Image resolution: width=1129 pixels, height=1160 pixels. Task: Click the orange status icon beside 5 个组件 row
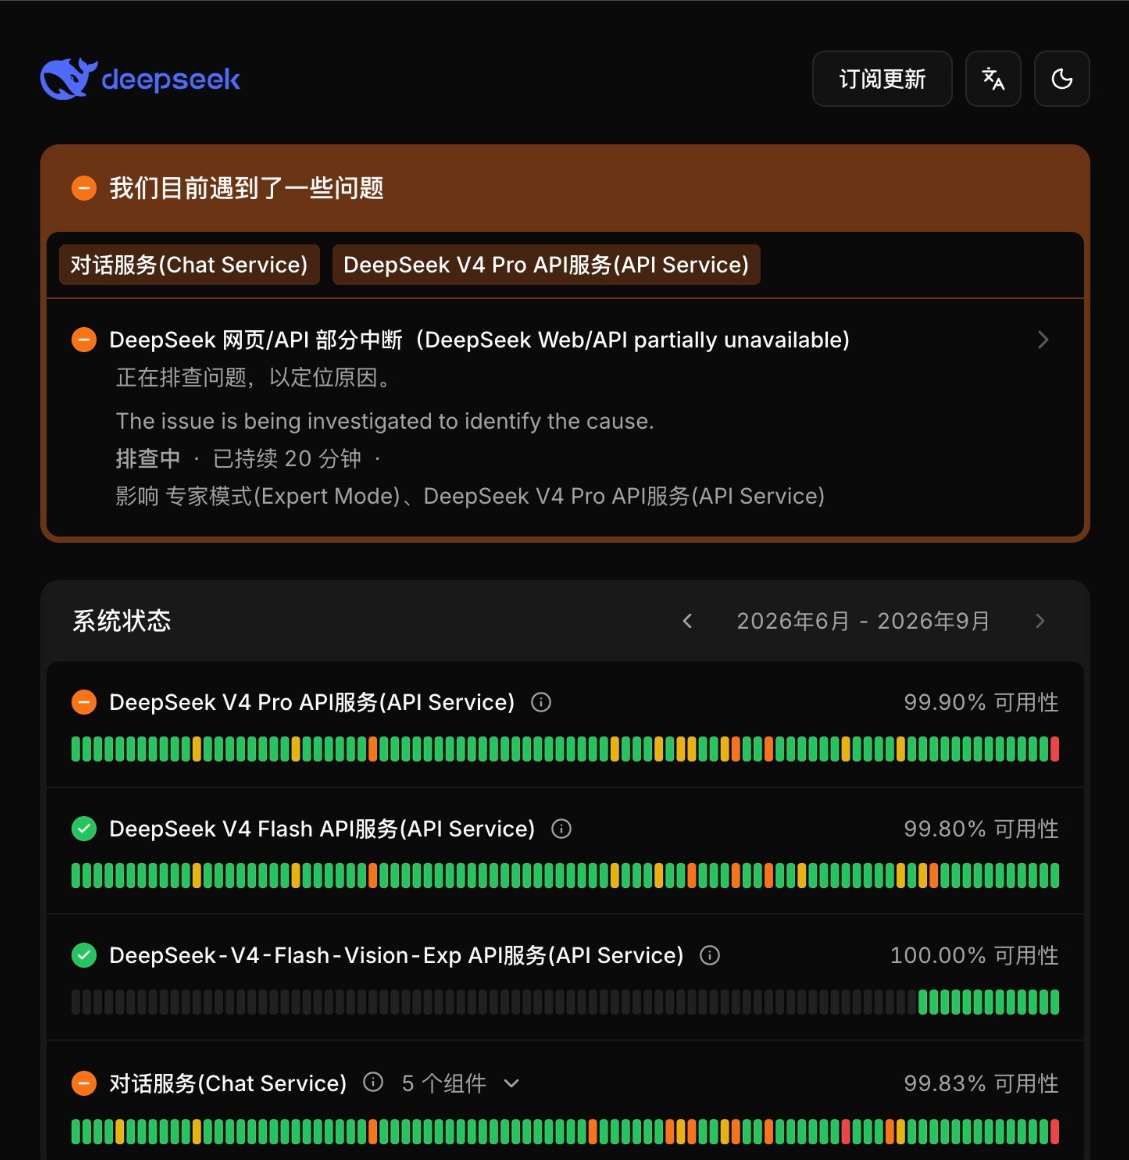pyautogui.click(x=84, y=1083)
